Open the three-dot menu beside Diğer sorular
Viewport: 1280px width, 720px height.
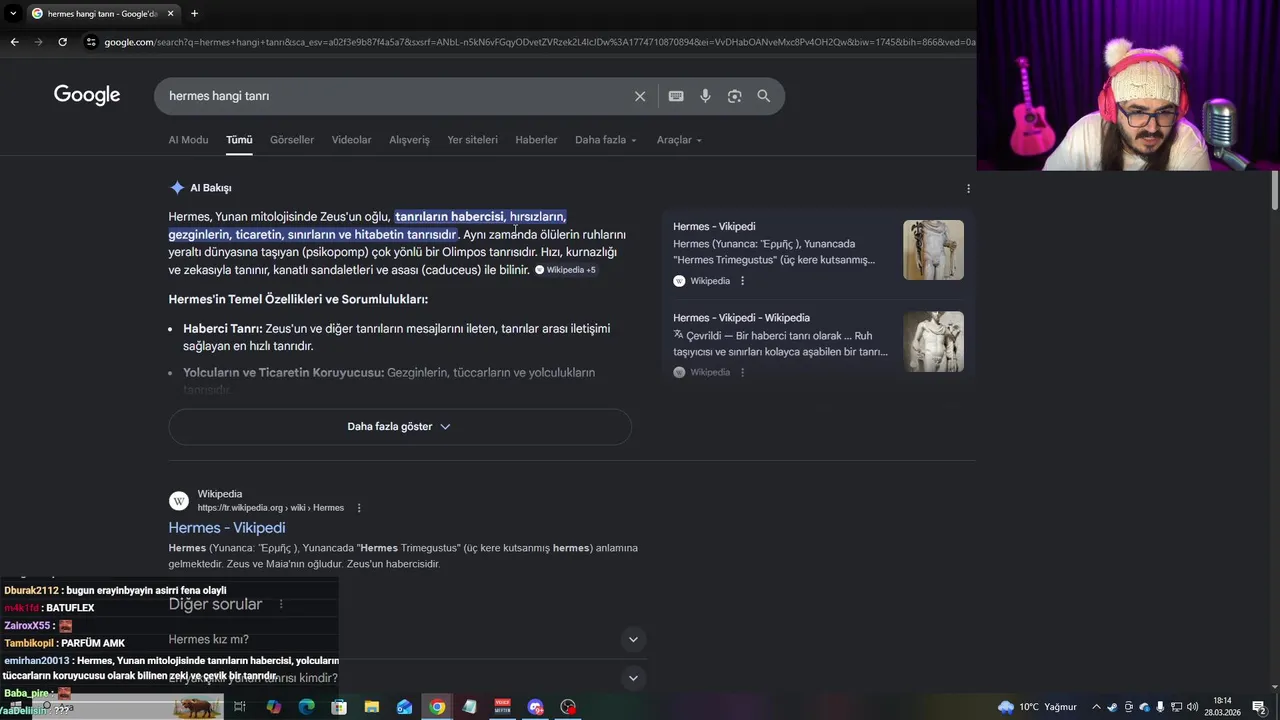coord(281,604)
